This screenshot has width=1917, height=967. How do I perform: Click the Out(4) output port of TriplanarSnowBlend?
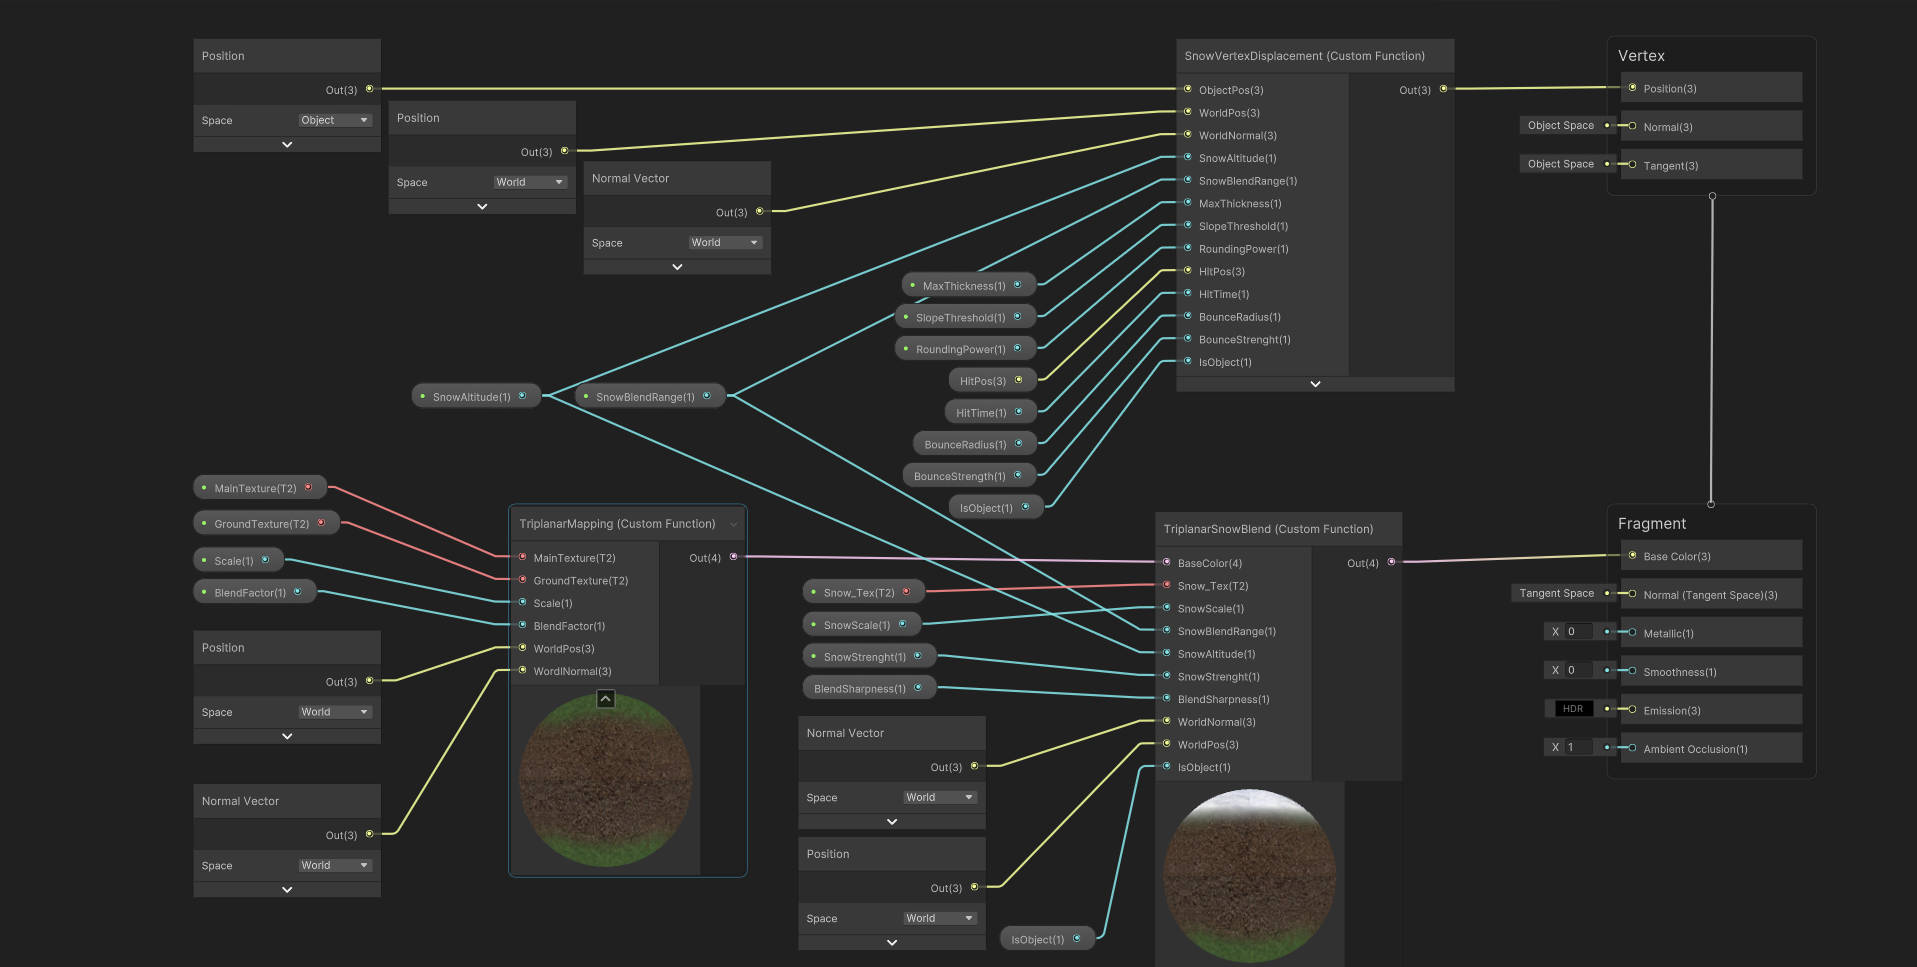[1391, 562]
